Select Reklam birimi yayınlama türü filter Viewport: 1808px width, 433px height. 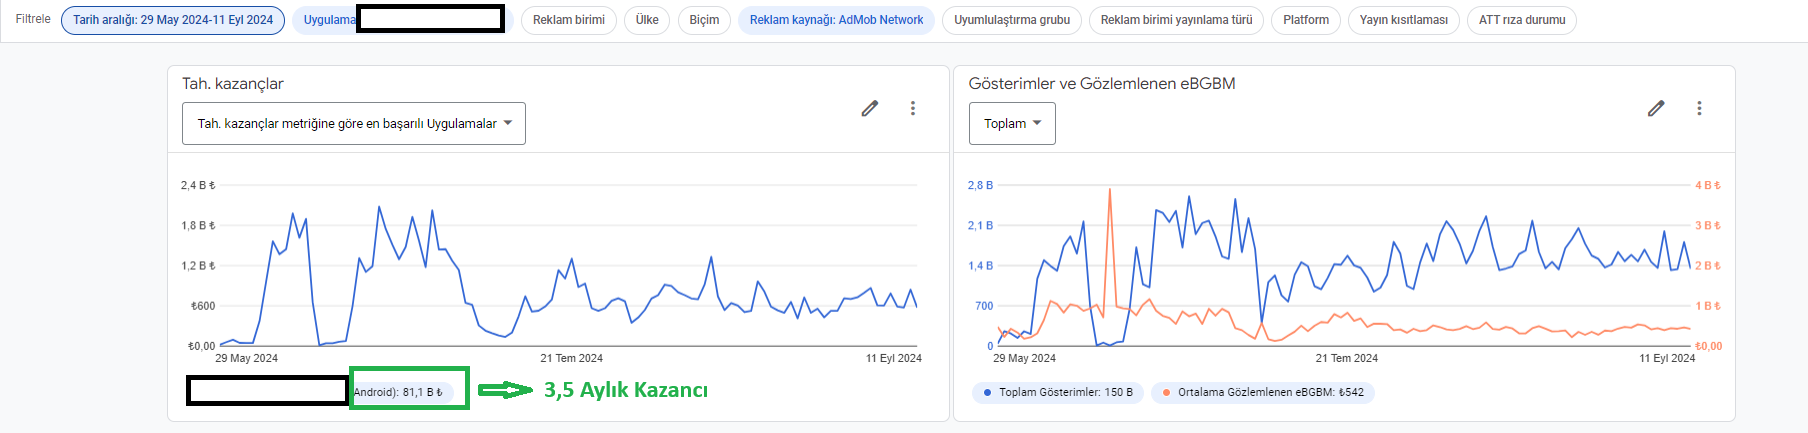(1176, 20)
